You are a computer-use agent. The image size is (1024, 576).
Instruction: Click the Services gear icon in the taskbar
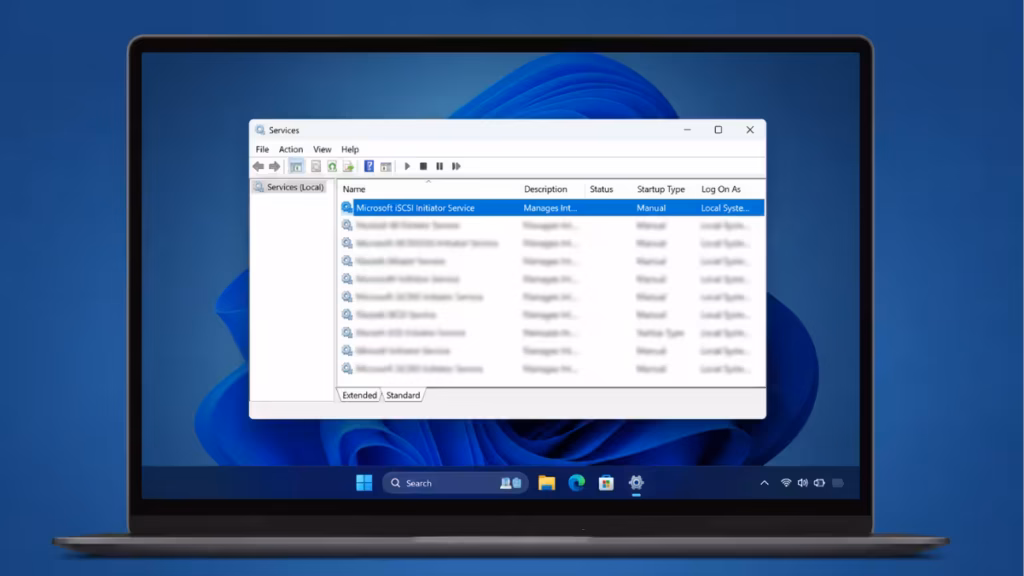click(636, 483)
